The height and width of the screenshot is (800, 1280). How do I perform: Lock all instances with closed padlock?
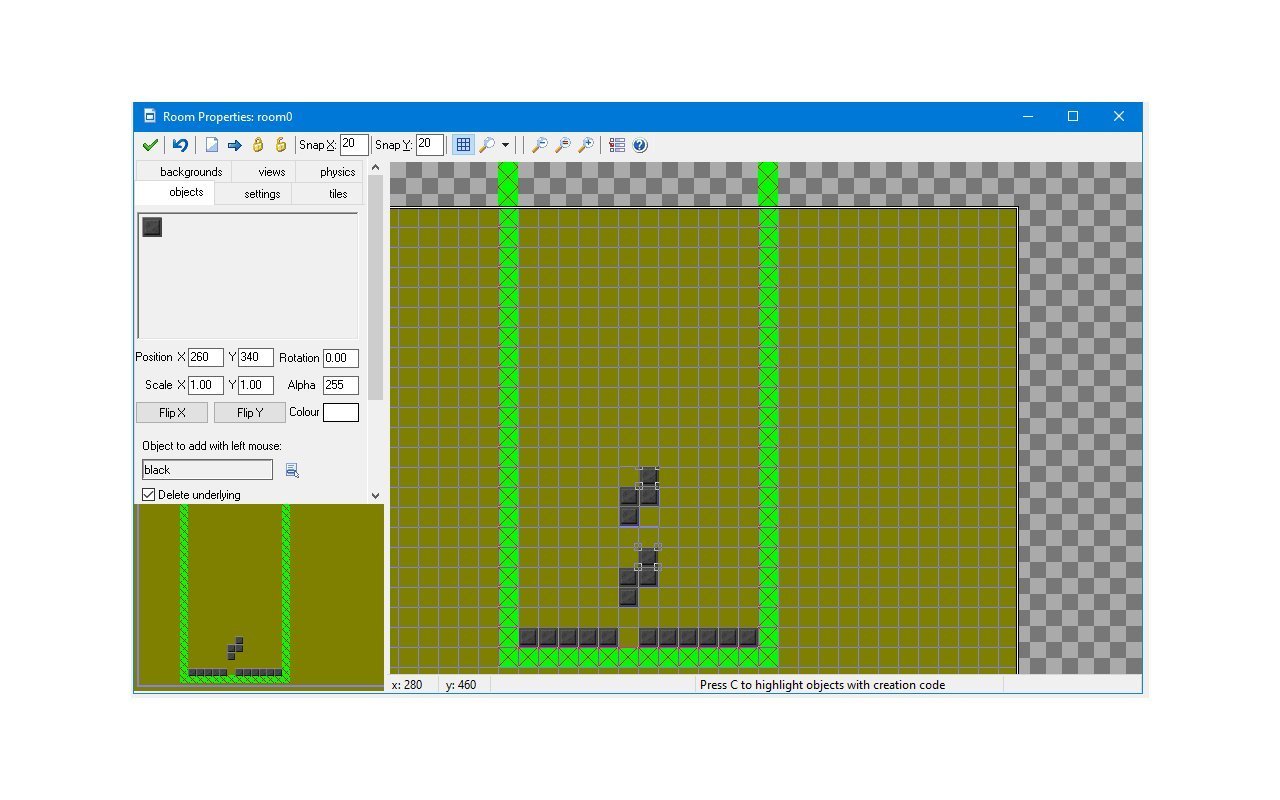point(258,145)
